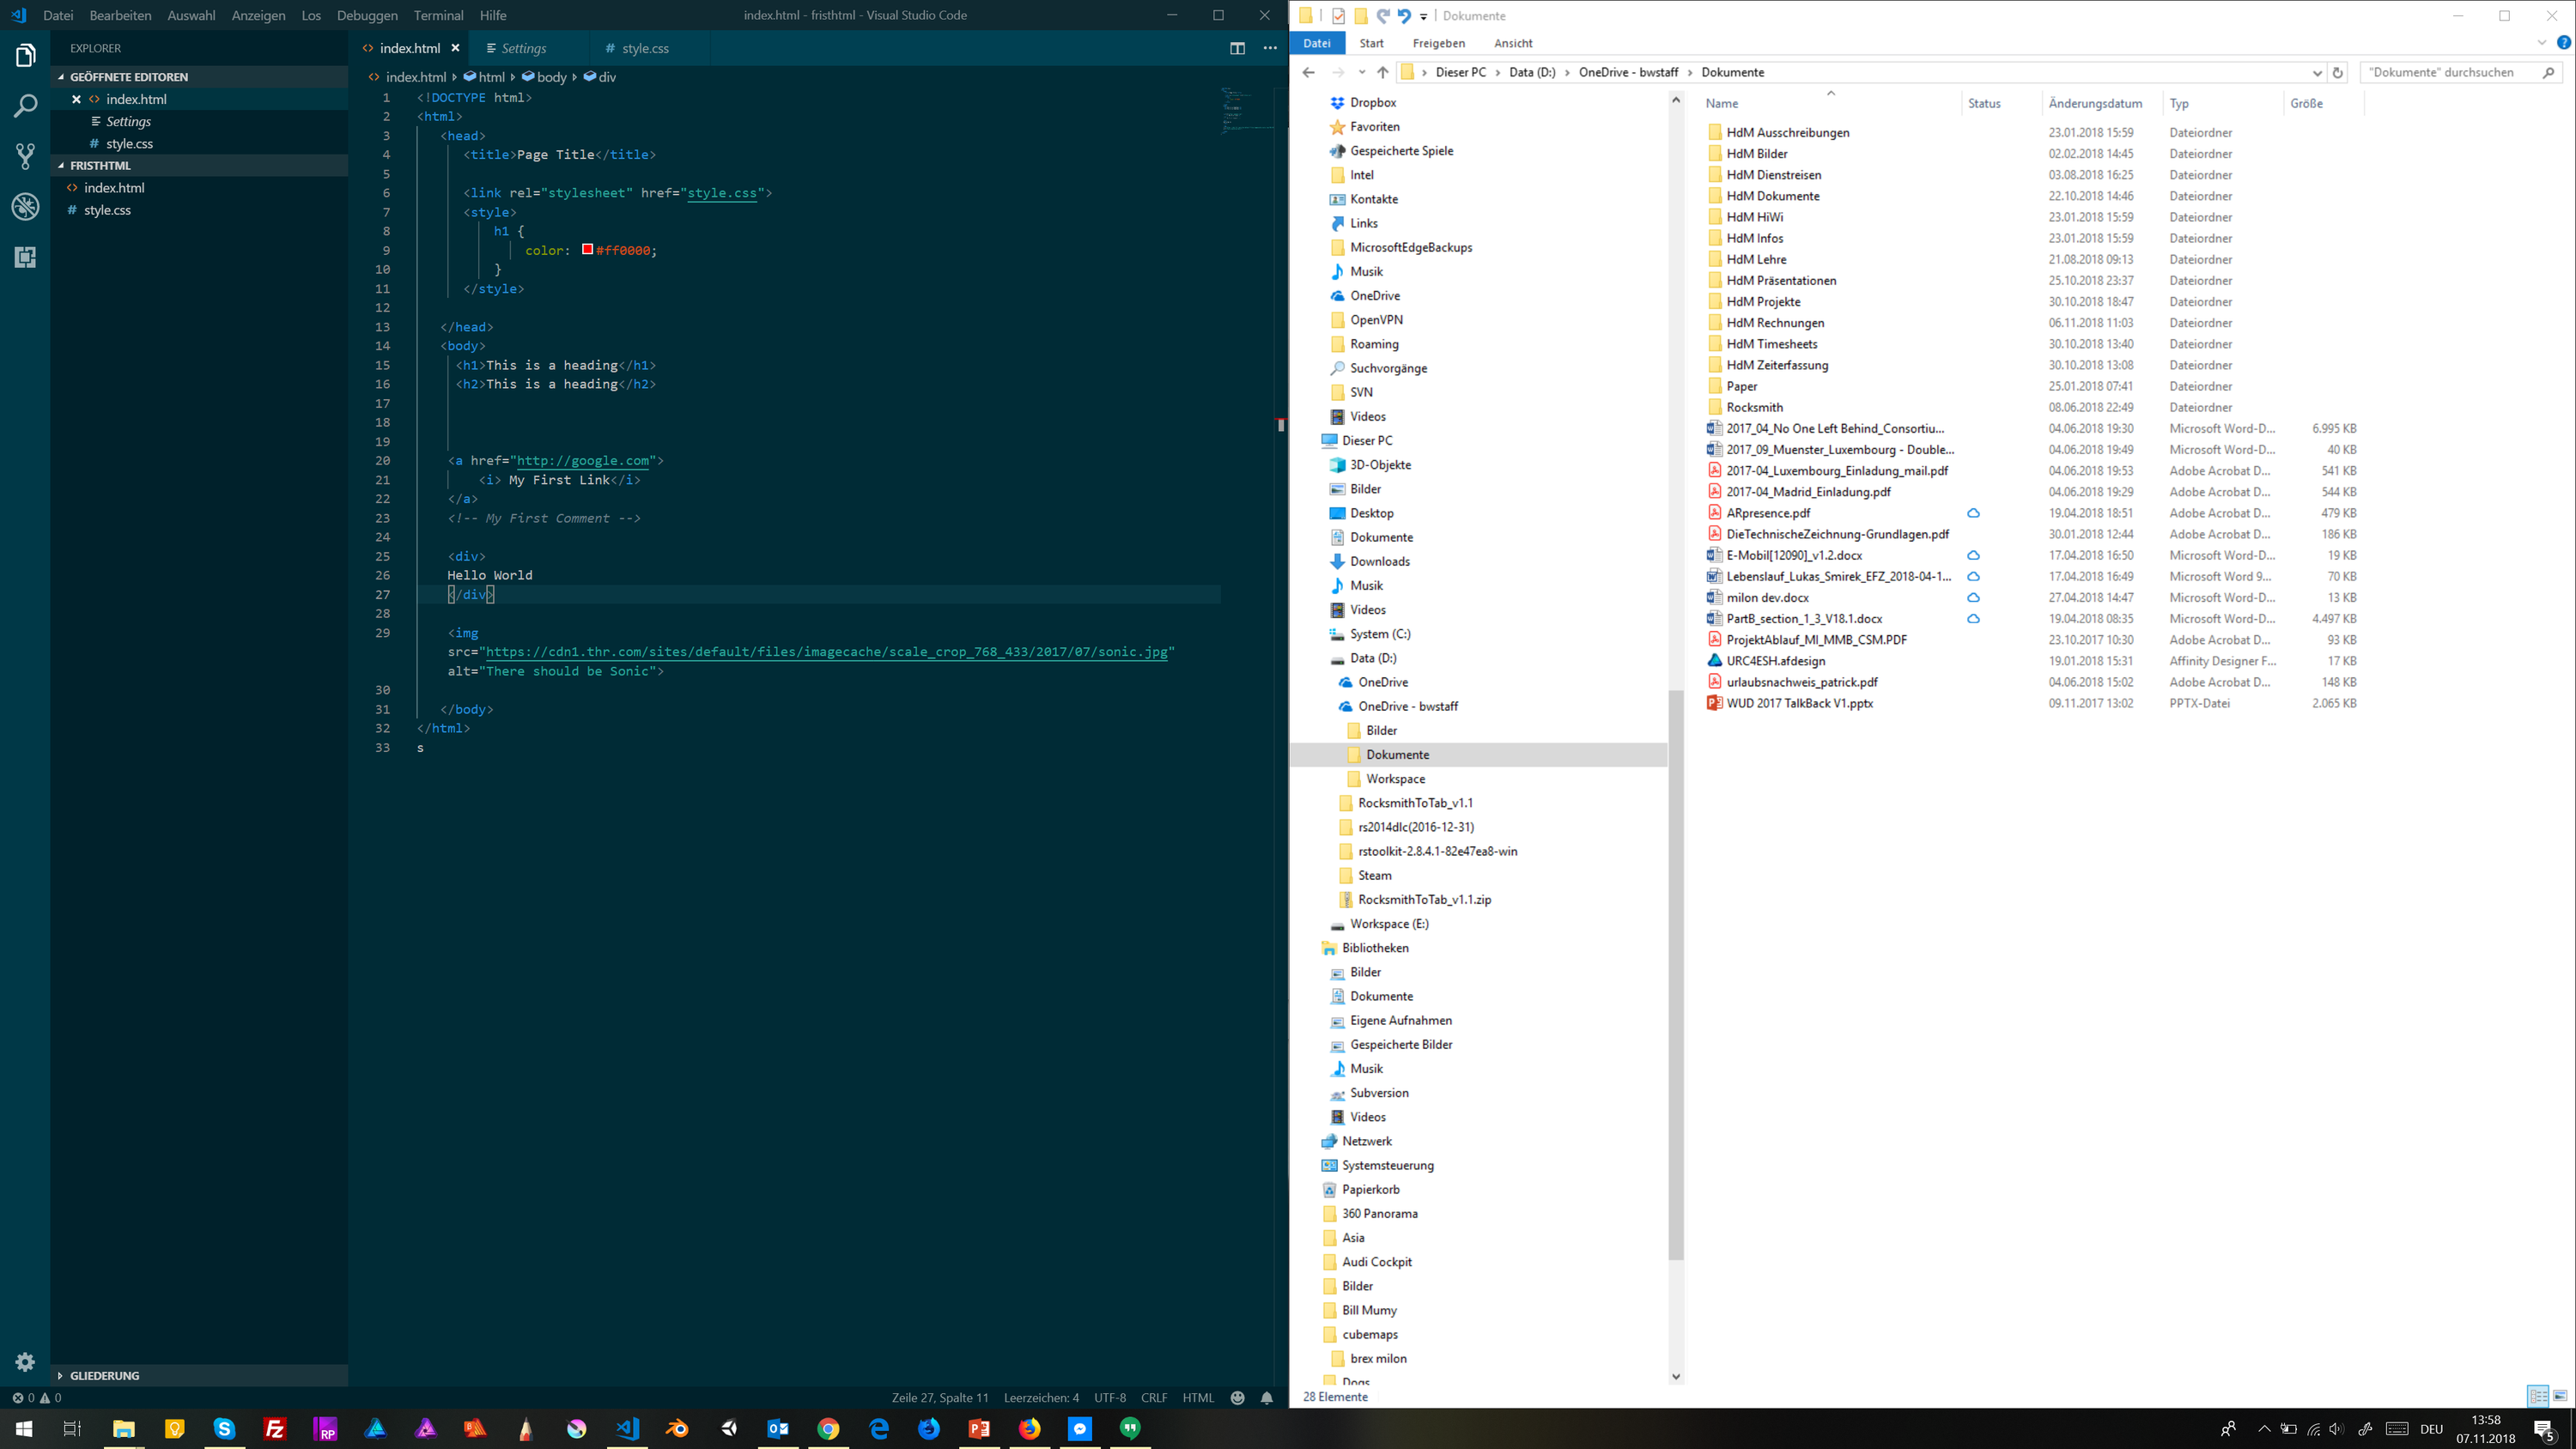Click the close icon on index.html tab
The image size is (2576, 1449).
point(455,48)
